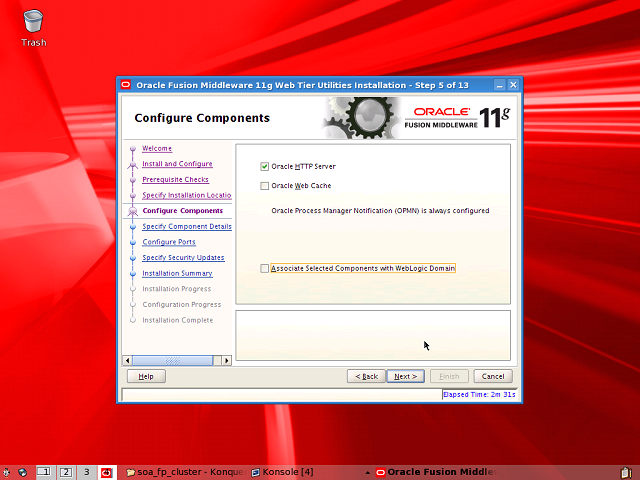Click the Cancel button
This screenshot has width=640, height=480.
pos(493,376)
